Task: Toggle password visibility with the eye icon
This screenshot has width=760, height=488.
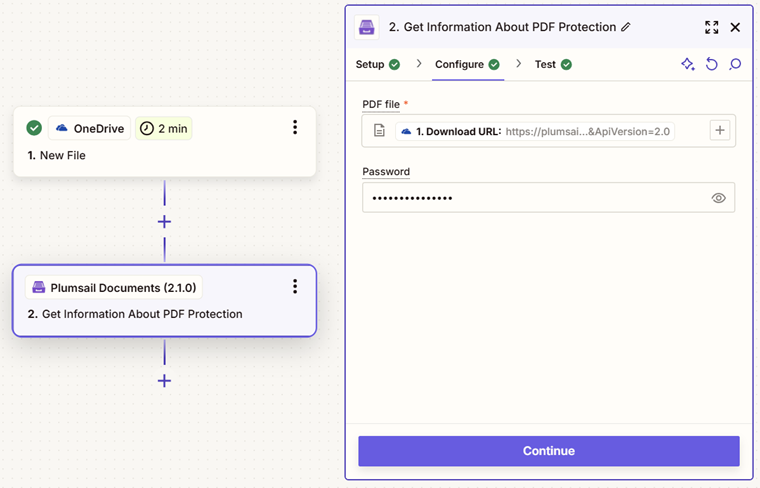Action: (718, 198)
